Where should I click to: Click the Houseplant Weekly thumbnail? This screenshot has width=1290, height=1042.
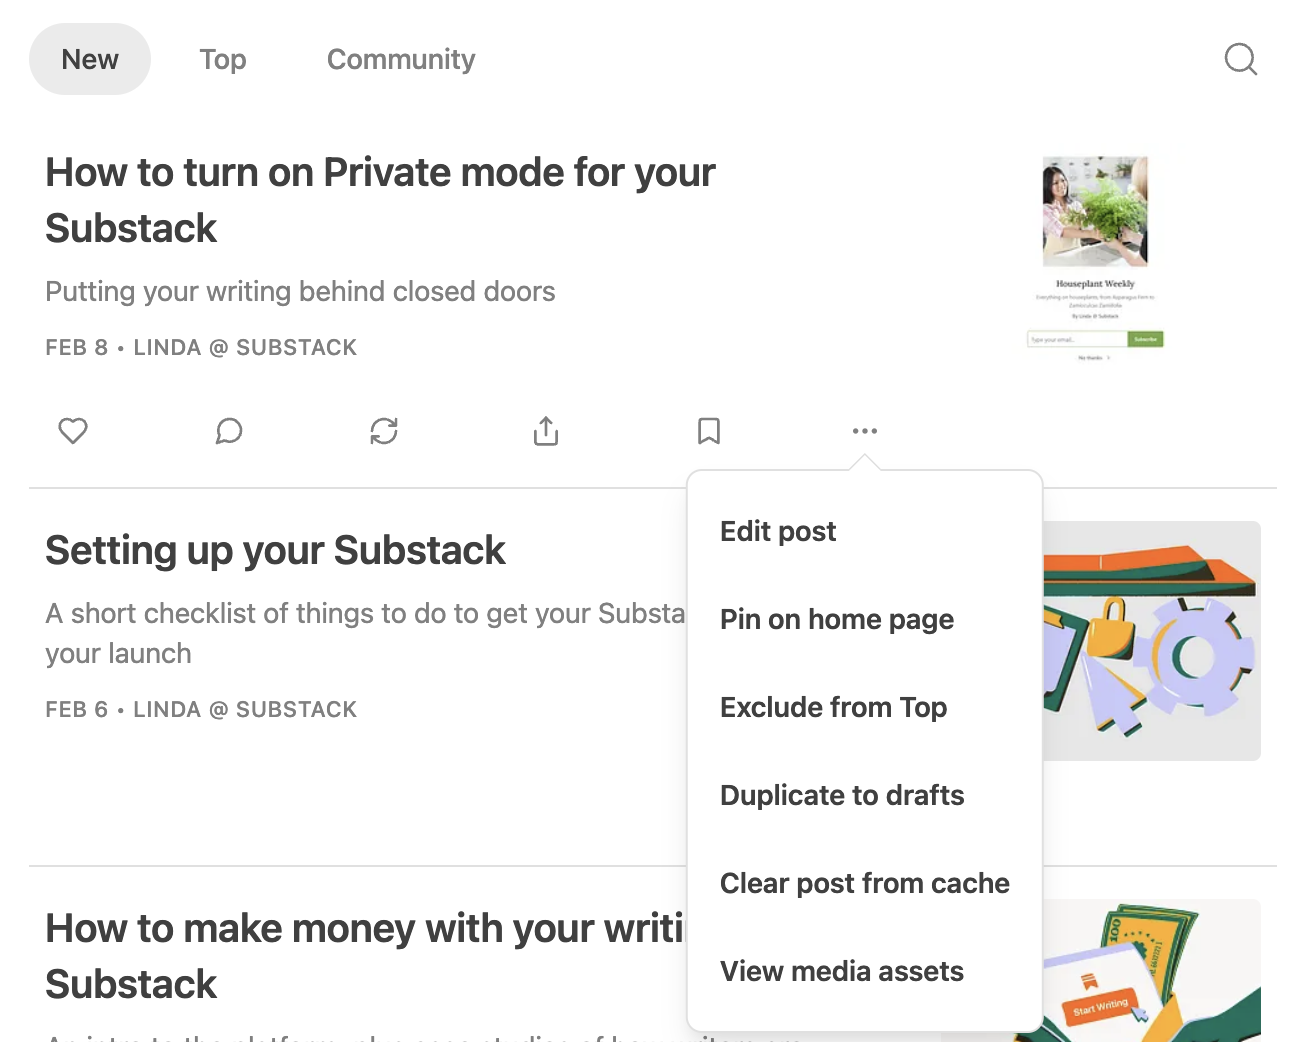pos(1095,258)
